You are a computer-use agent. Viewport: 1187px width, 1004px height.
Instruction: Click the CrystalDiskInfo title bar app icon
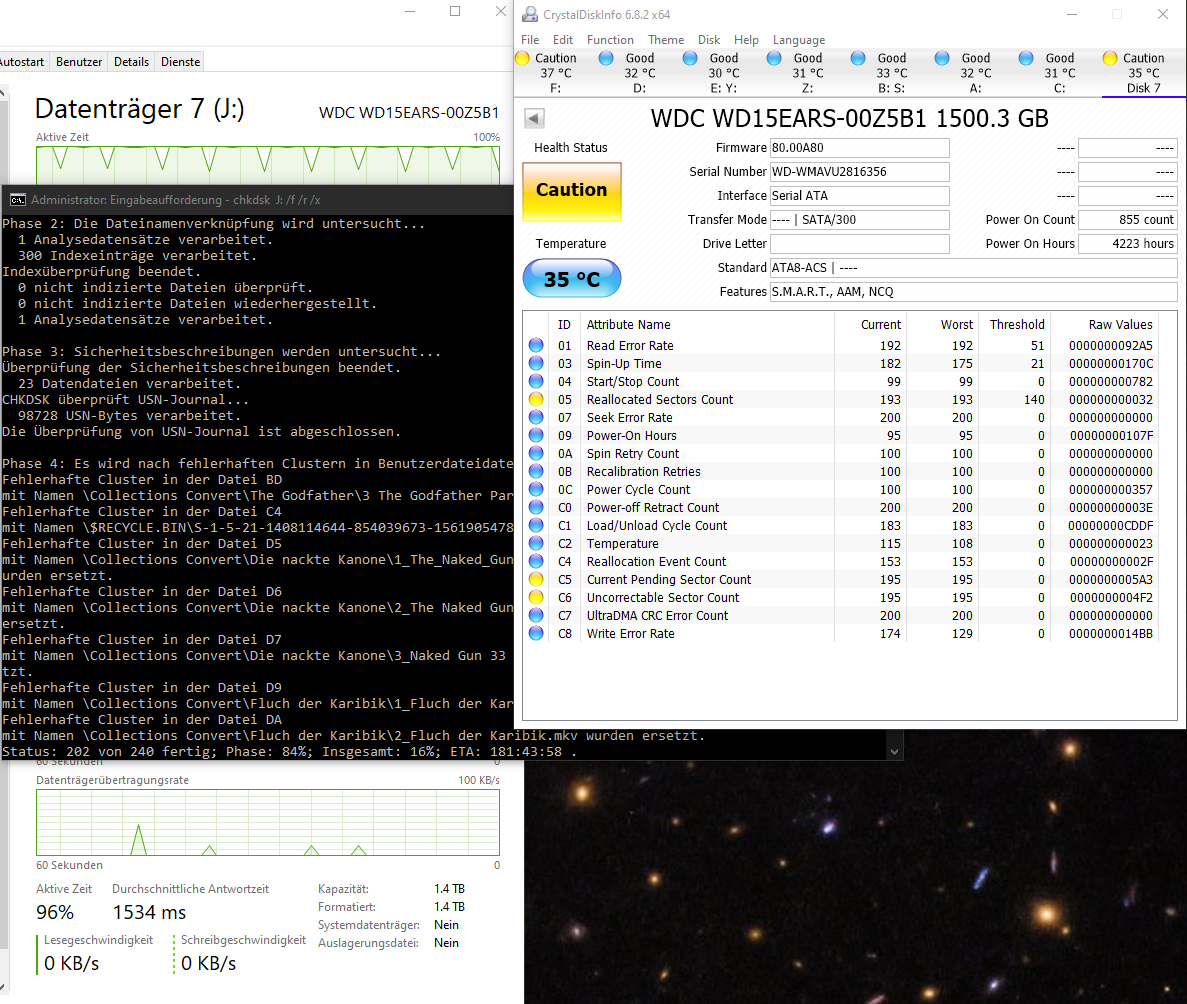[x=531, y=14]
